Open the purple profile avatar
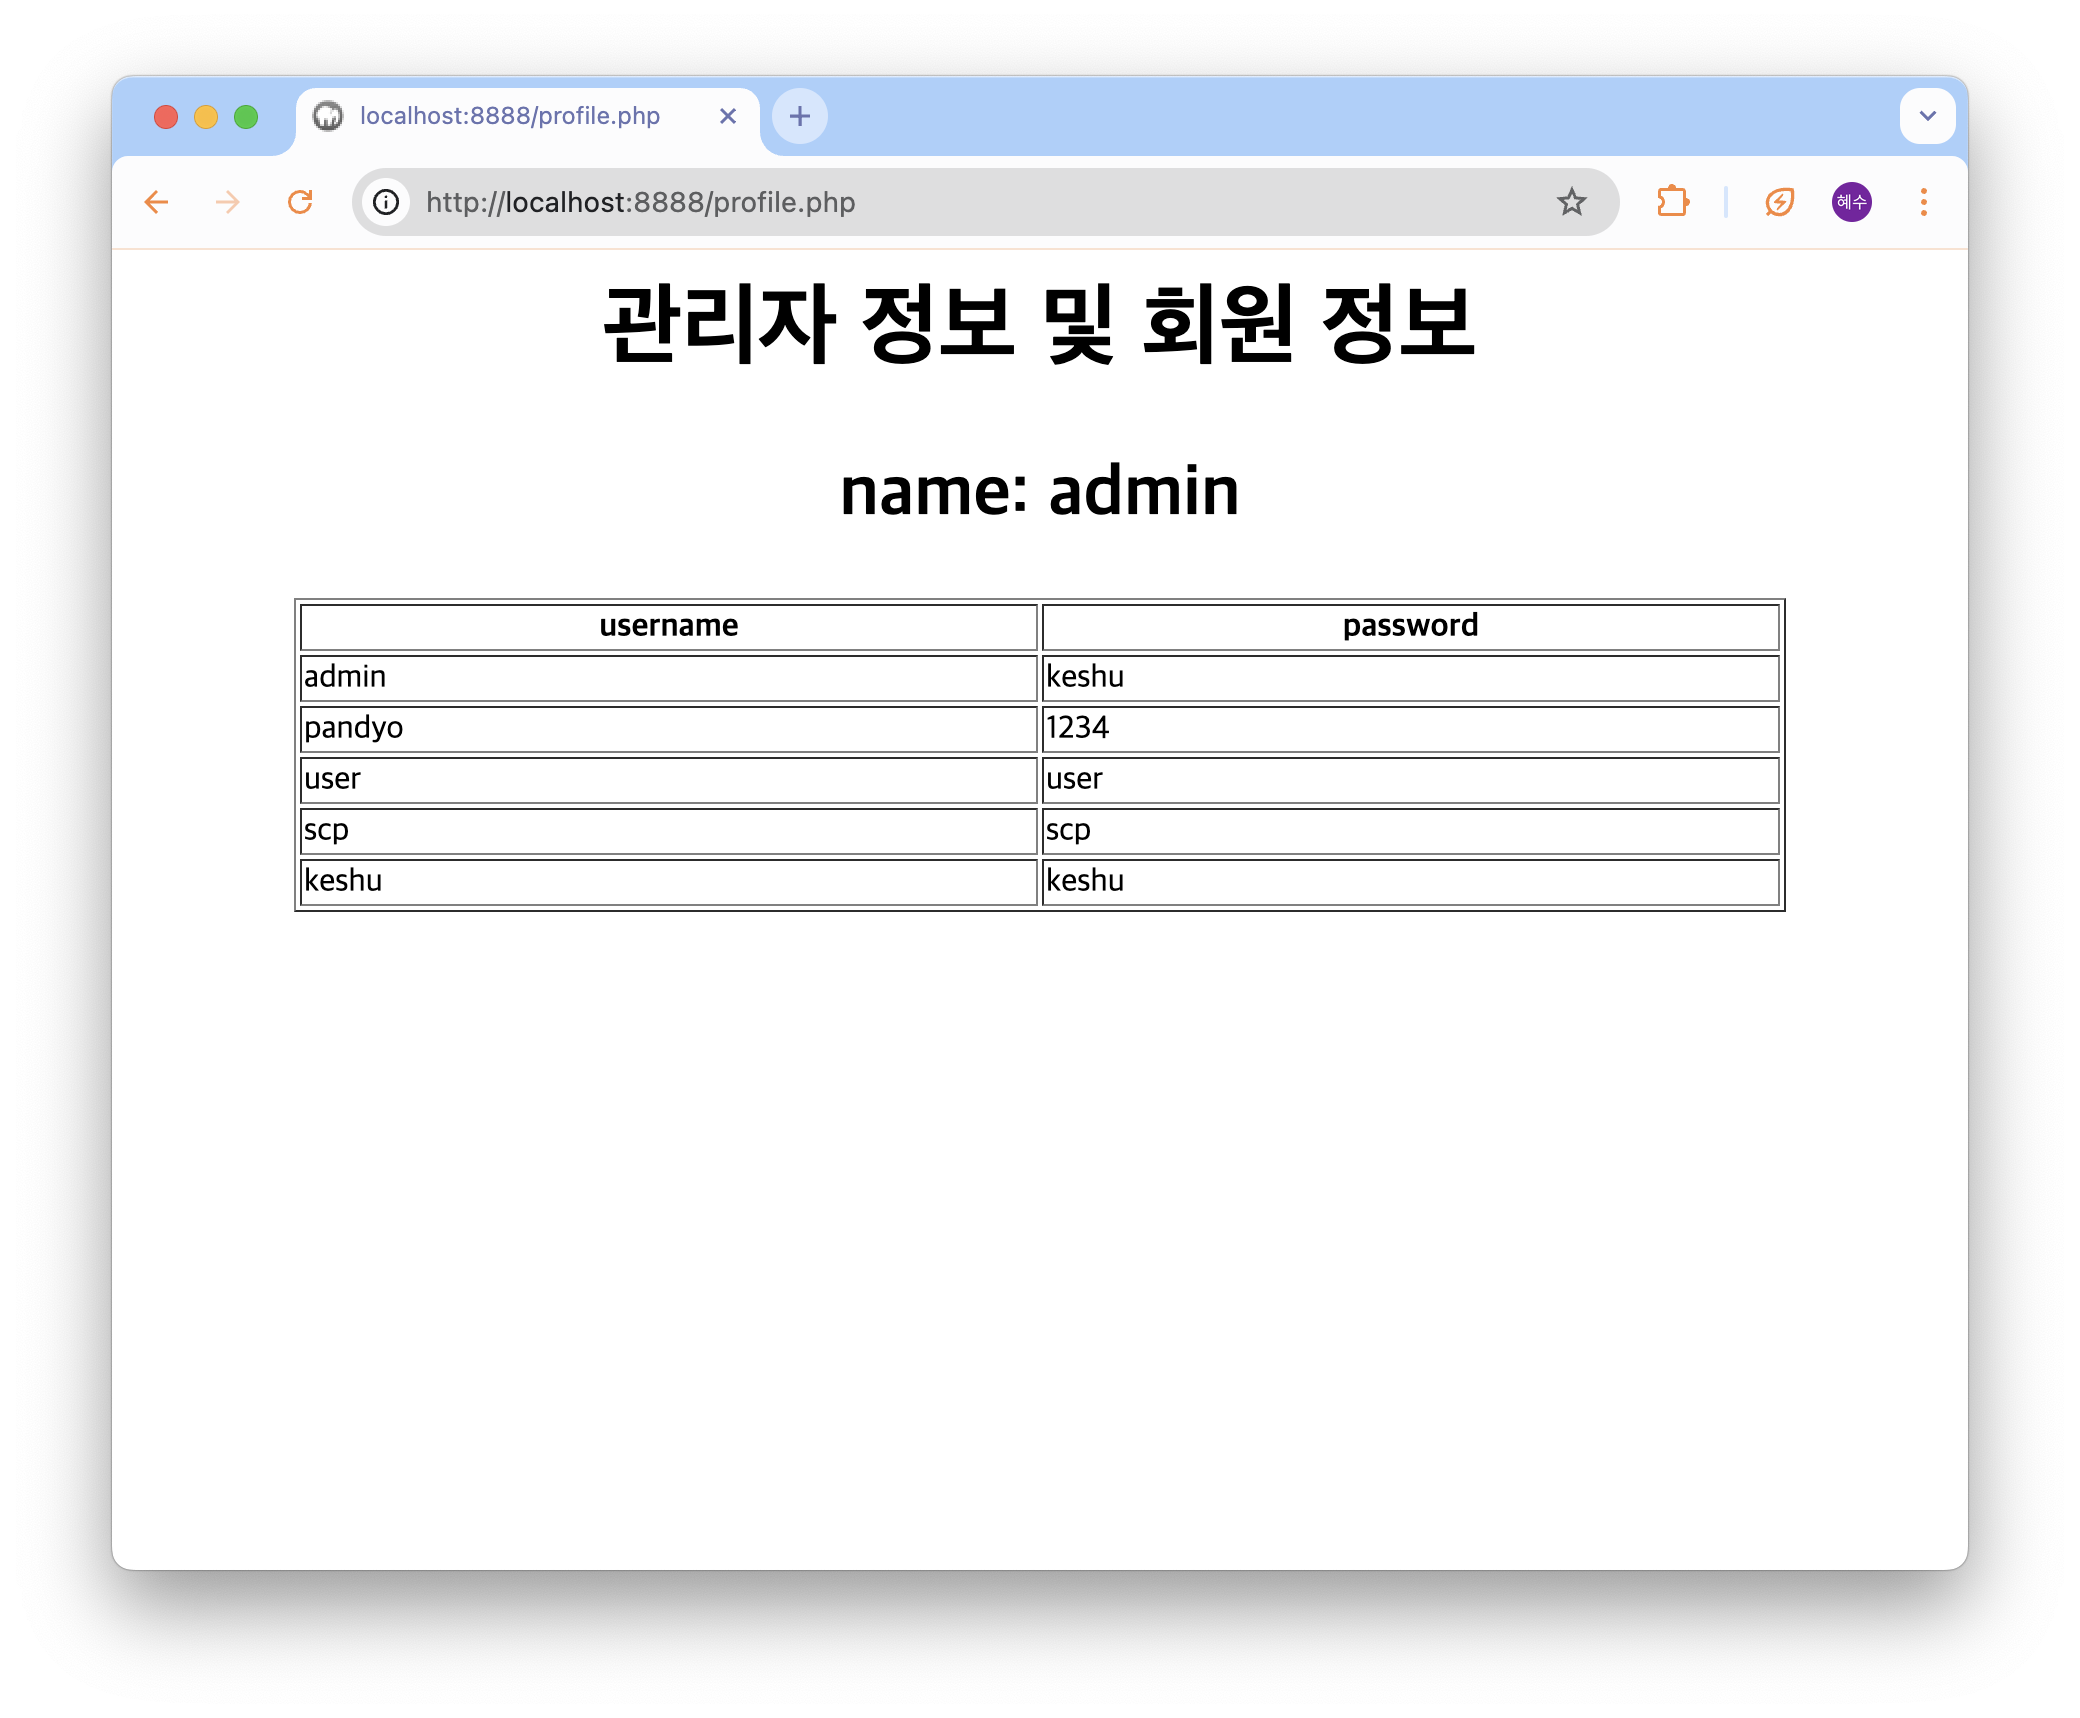Screen dimensions: 2080x1718 coord(1851,203)
